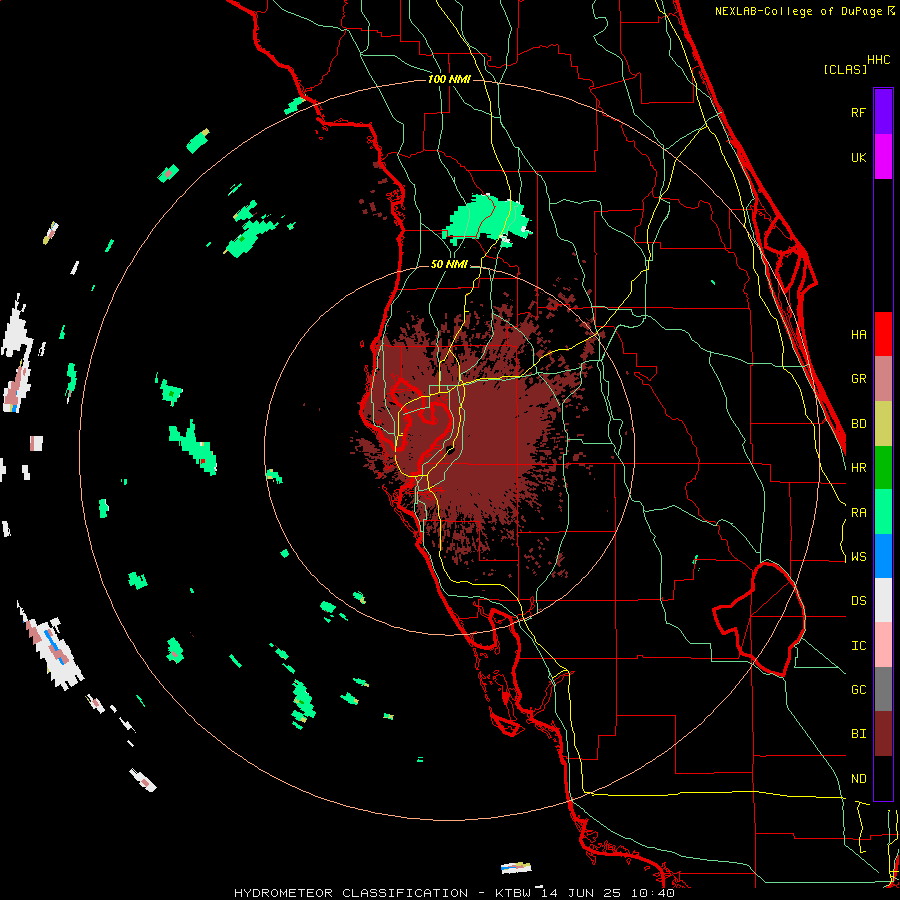Screen dimensions: 900x900
Task: Click the HR legend label
Action: click(x=858, y=468)
